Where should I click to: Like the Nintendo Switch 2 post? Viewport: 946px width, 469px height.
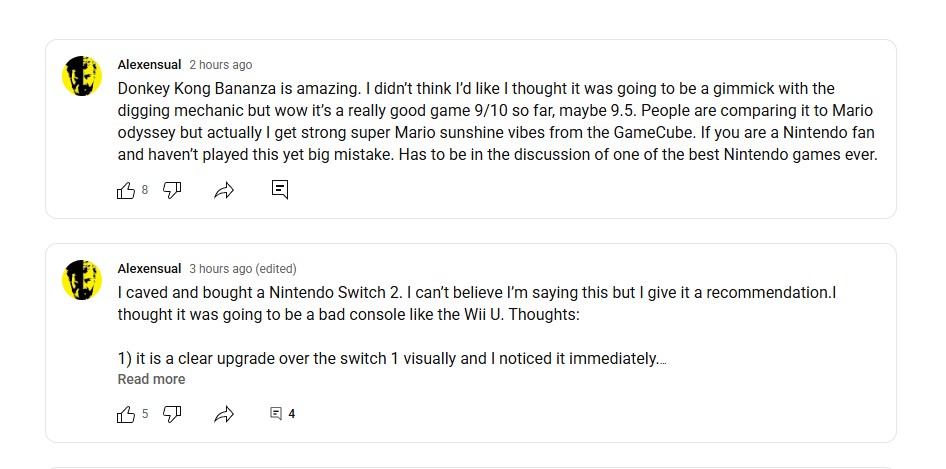pyautogui.click(x=126, y=414)
